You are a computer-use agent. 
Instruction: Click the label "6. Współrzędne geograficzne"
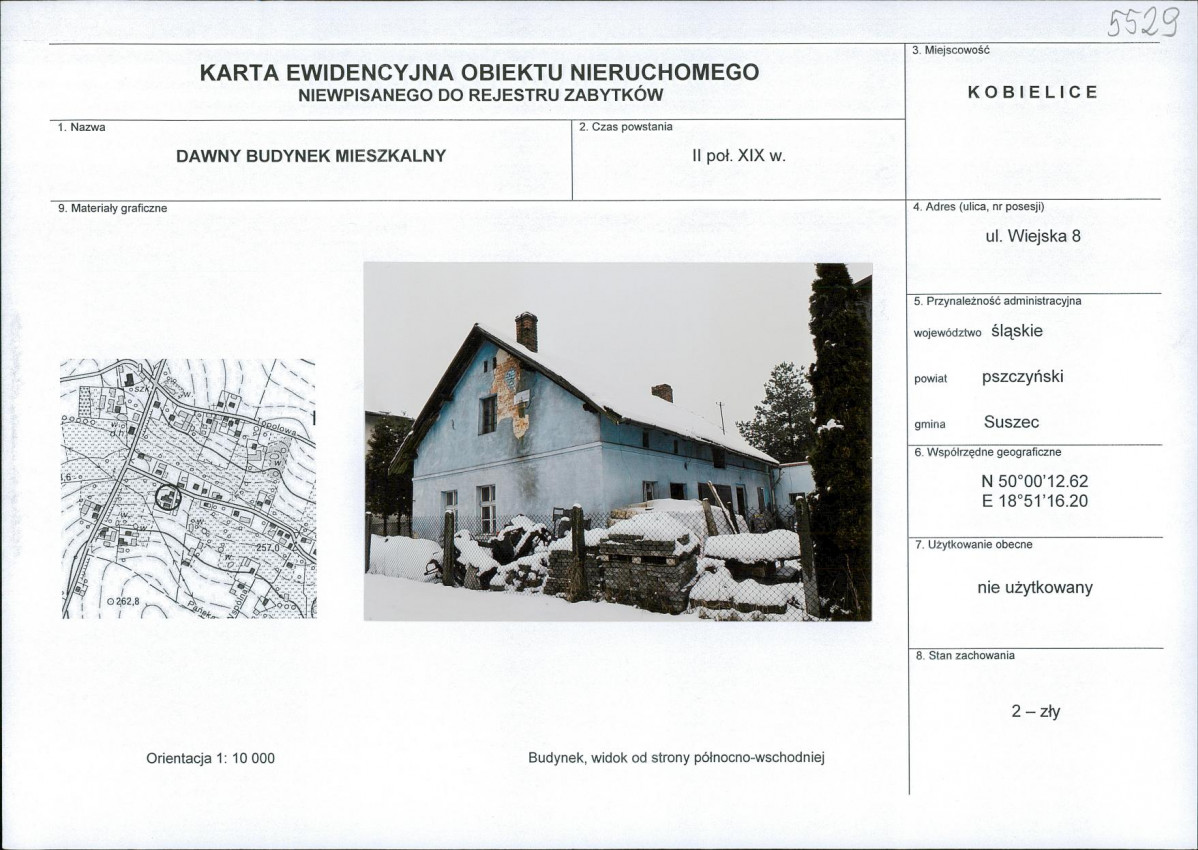click(988, 452)
